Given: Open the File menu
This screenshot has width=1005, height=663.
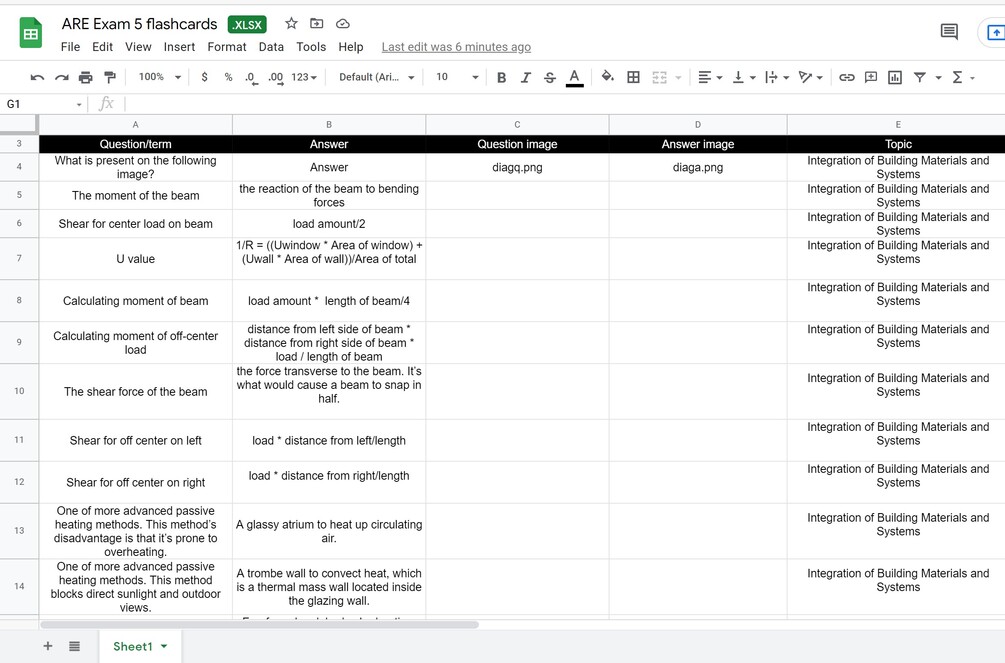Looking at the screenshot, I should click(x=71, y=47).
